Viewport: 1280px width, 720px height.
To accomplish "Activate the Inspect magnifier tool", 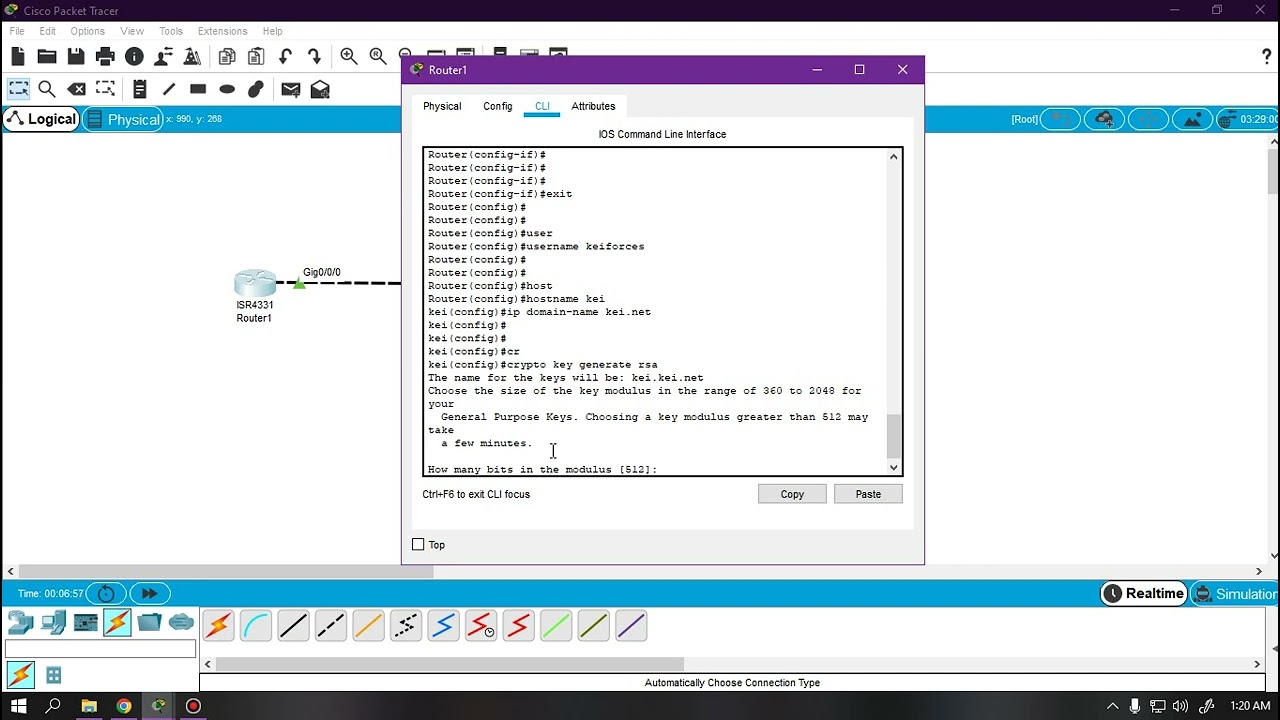I will coord(47,90).
